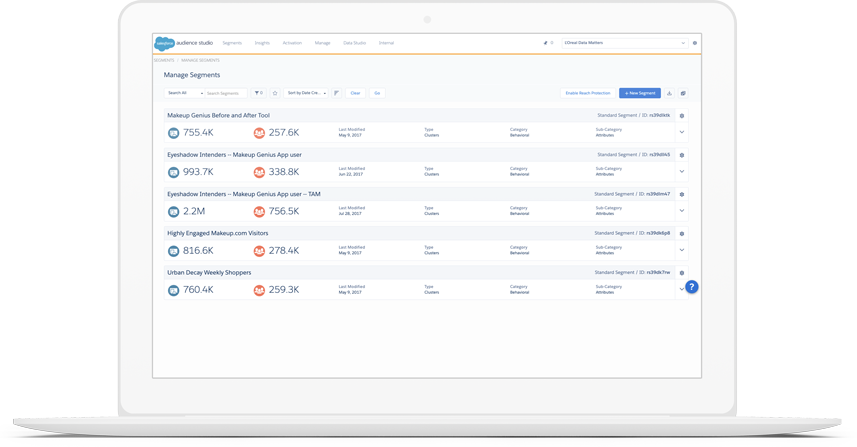Open the Sort by Date dropdown
This screenshot has width=857, height=447.
click(306, 93)
